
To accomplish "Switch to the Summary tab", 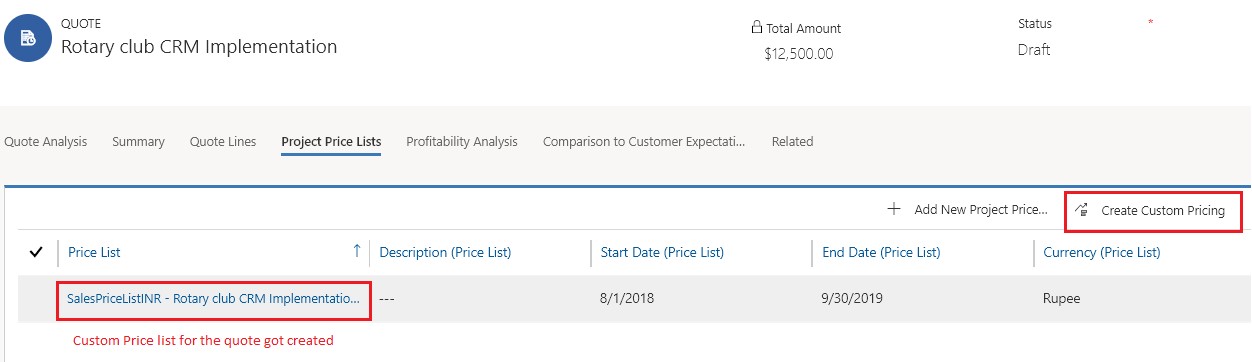I will pyautogui.click(x=138, y=142).
